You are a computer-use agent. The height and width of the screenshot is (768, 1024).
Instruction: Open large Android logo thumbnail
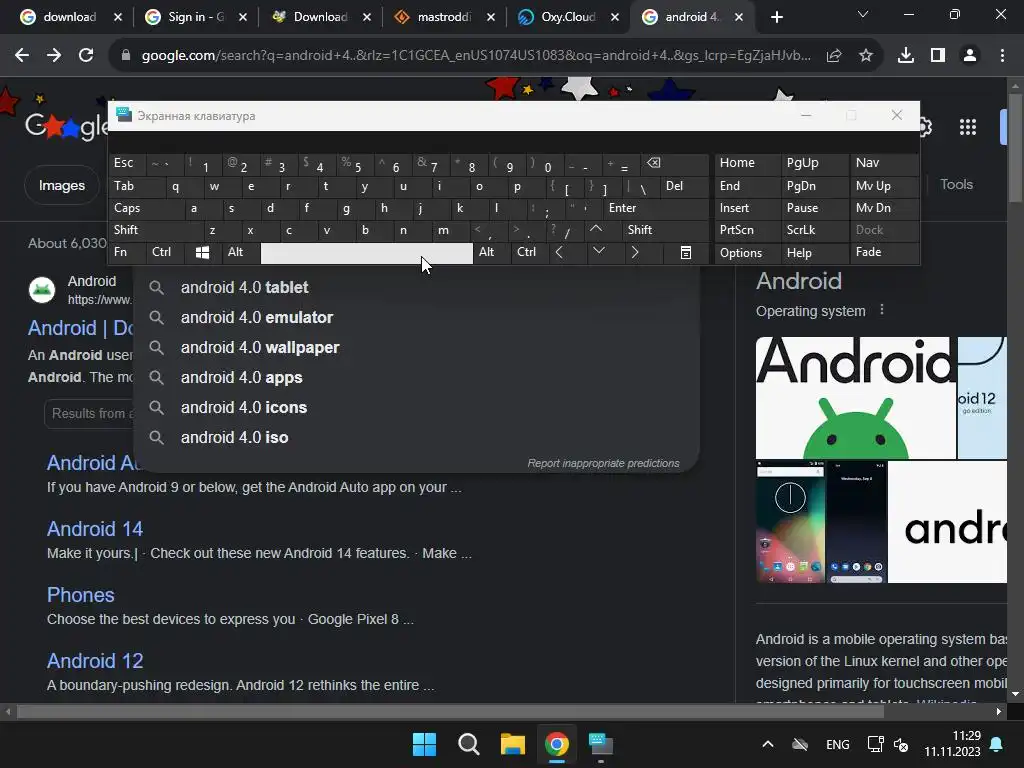tap(856, 397)
